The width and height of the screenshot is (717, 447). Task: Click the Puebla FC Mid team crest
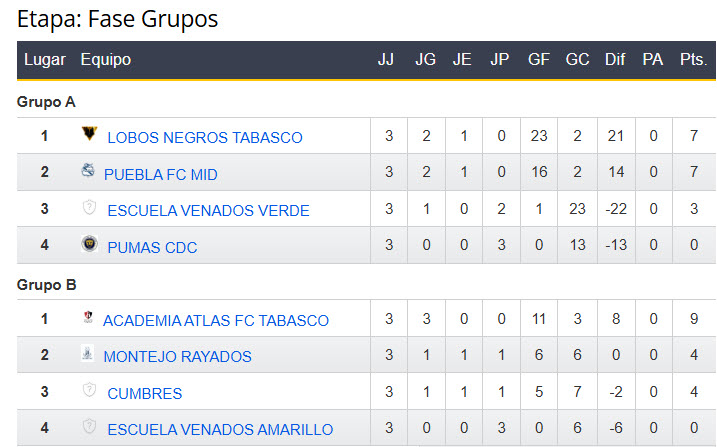coord(88,172)
